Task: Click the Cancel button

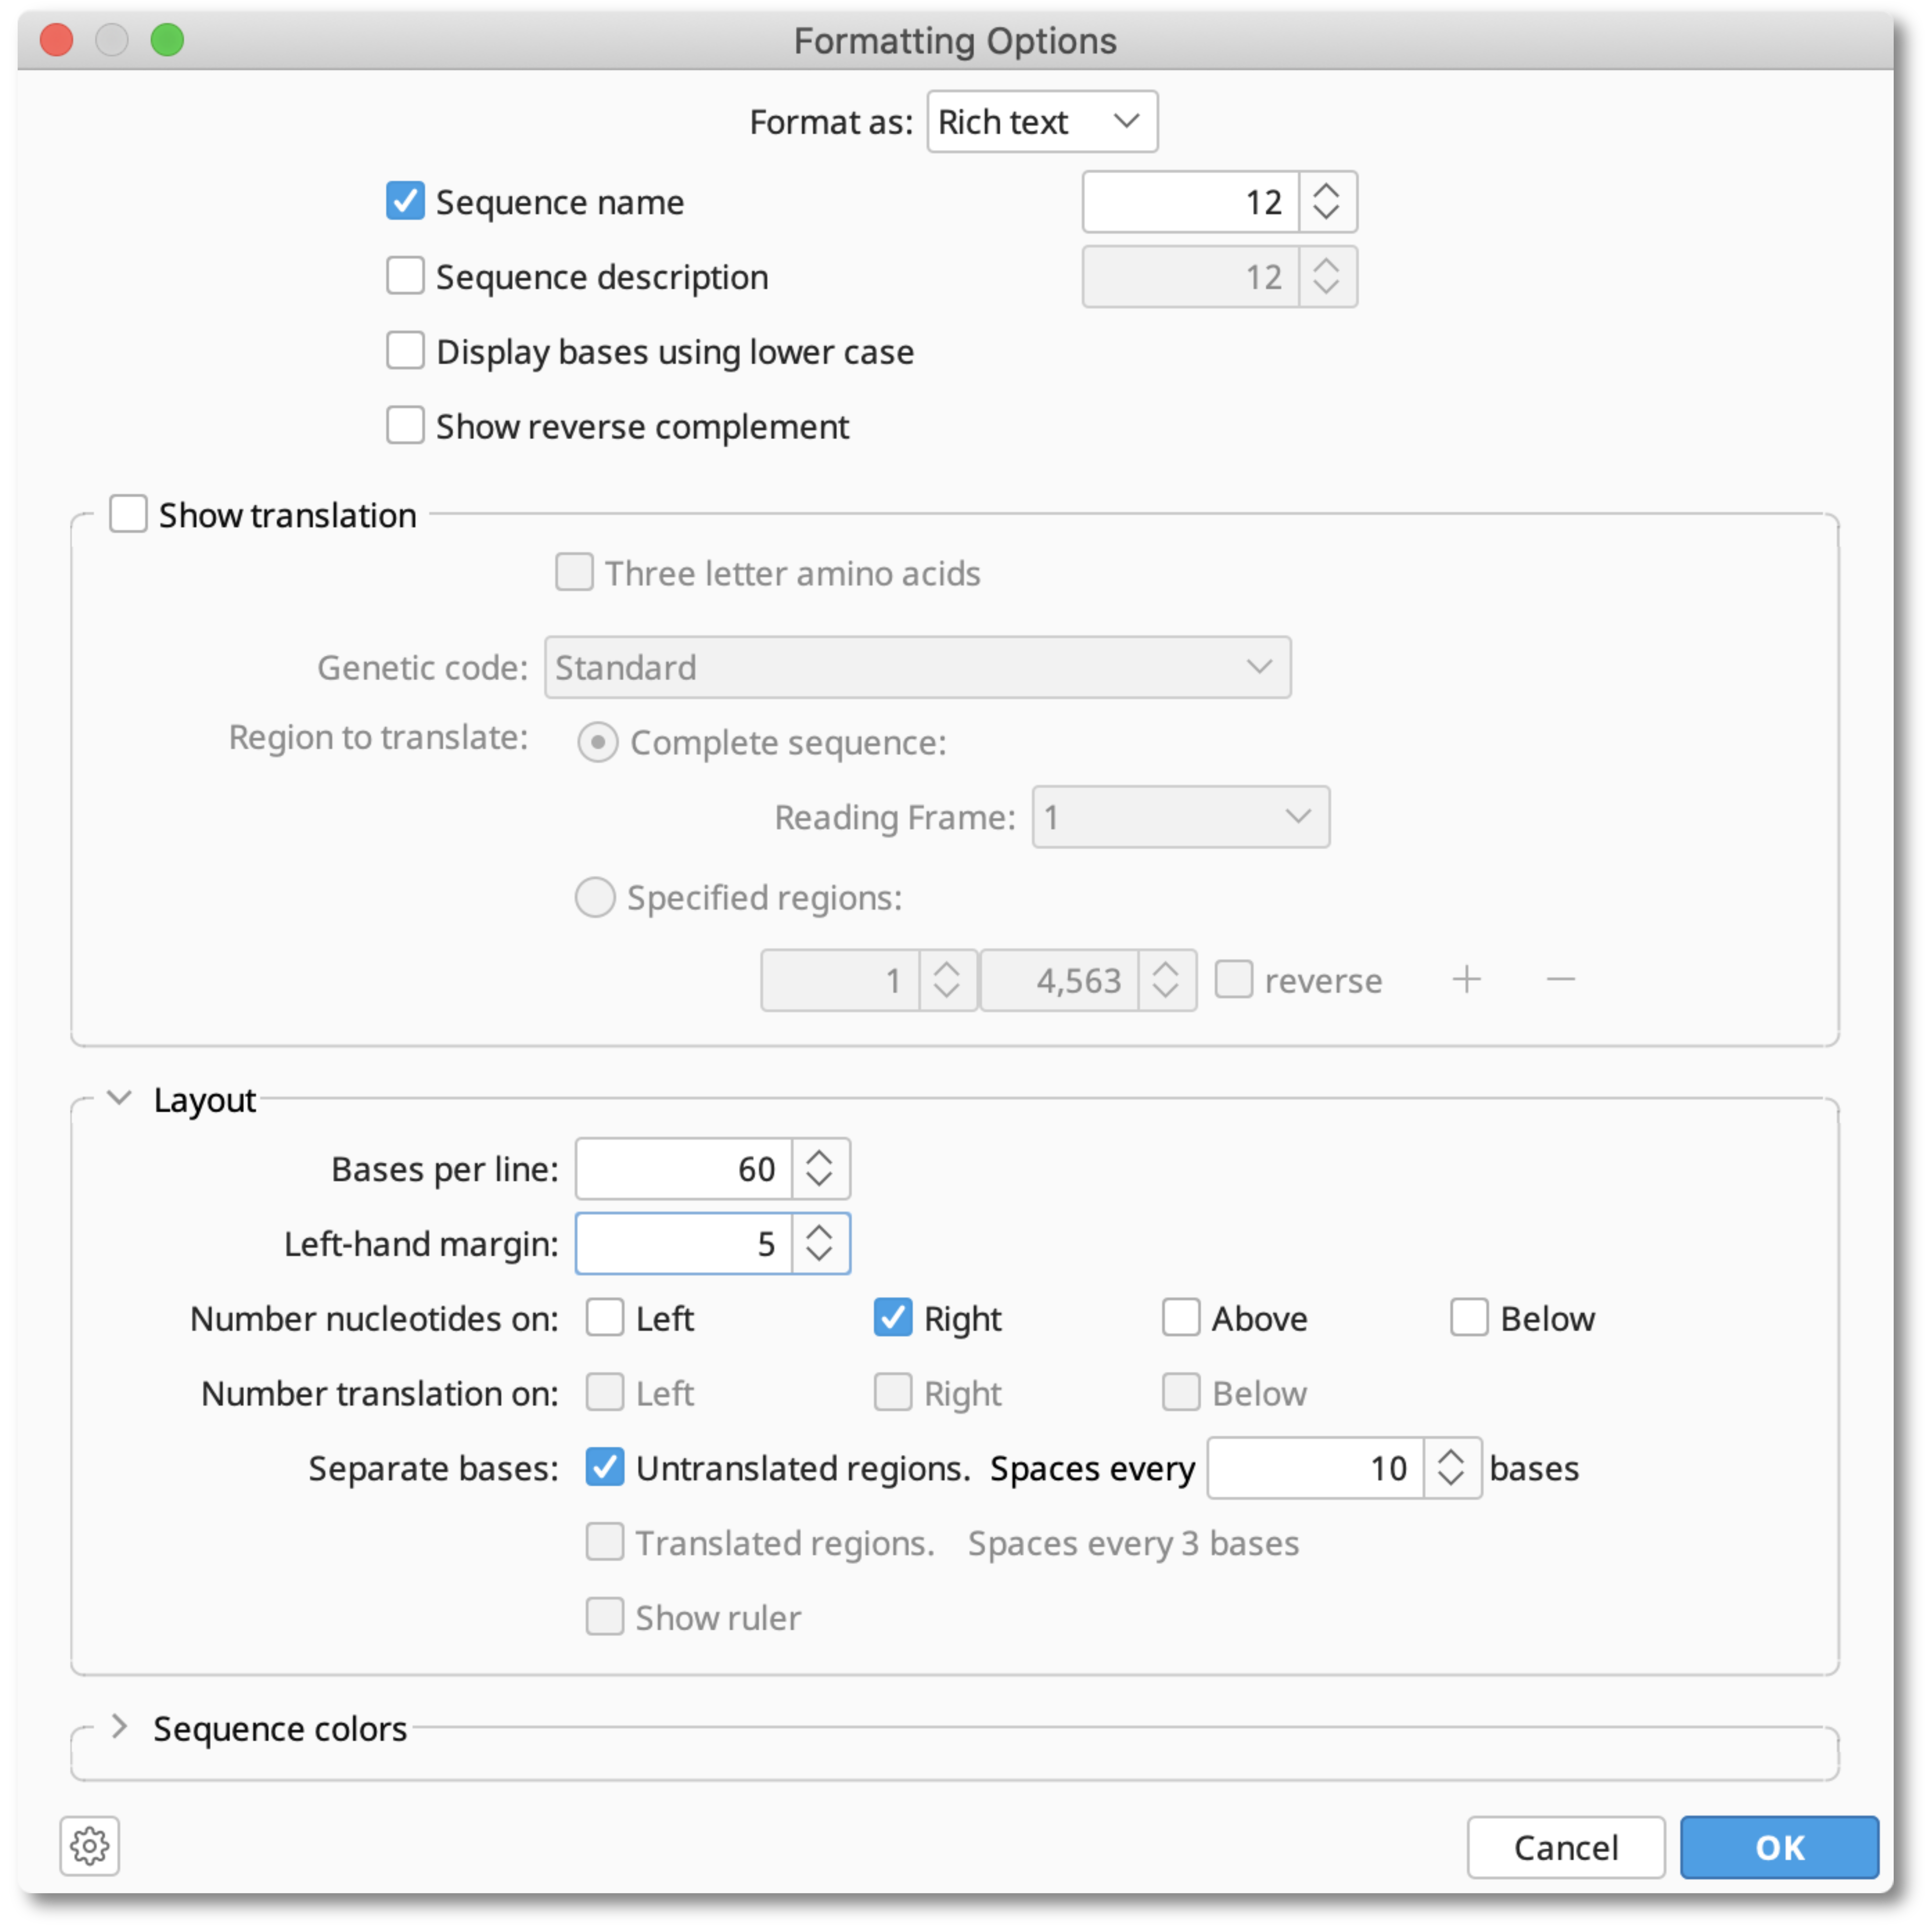Action: [1565, 1847]
